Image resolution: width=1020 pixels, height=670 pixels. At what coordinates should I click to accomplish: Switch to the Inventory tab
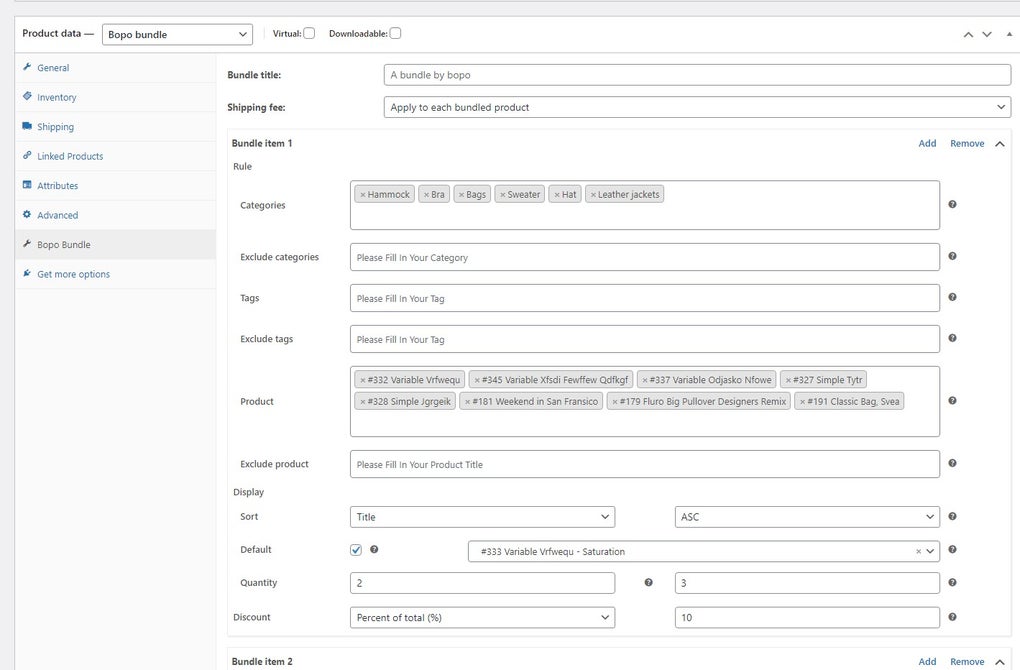(57, 97)
